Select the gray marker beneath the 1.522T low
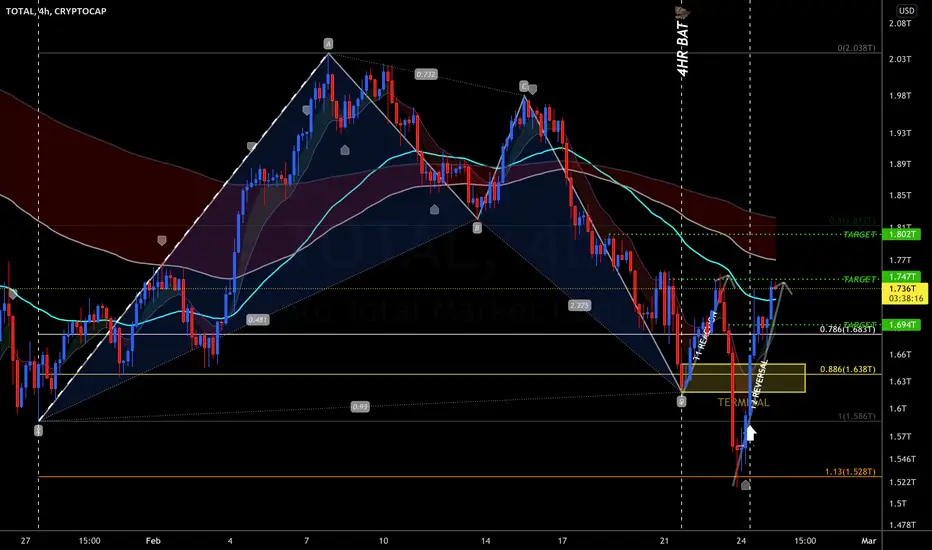This screenshot has height=550, width=932. coord(745,485)
